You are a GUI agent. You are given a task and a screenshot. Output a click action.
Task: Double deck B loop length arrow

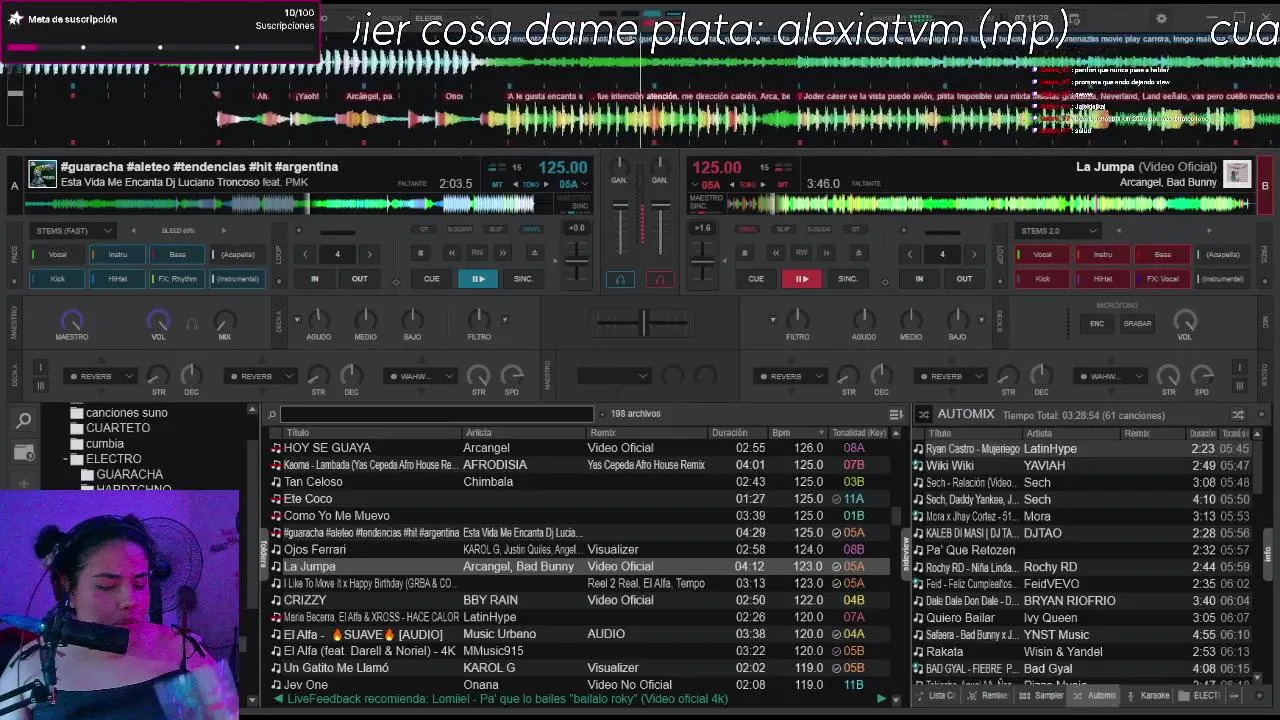tap(973, 254)
